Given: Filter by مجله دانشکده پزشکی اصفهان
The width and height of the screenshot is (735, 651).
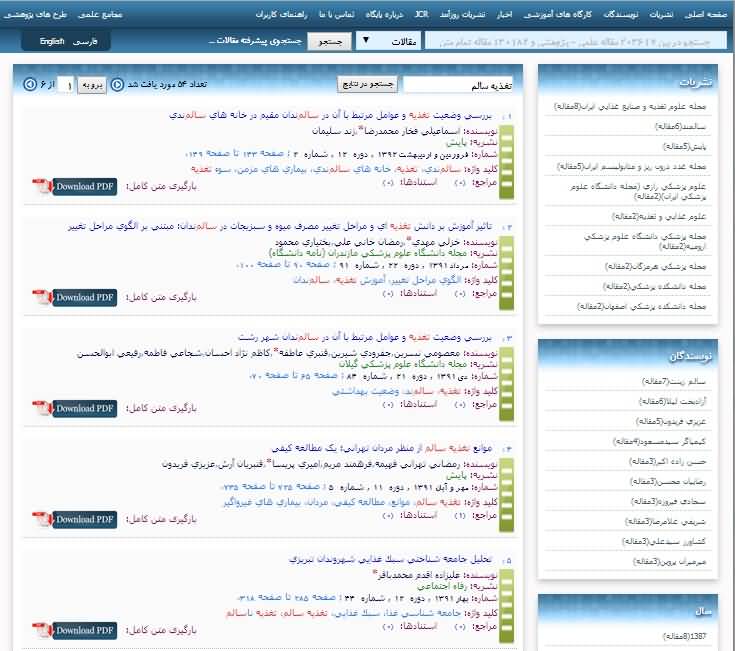Looking at the screenshot, I should click(x=641, y=307).
